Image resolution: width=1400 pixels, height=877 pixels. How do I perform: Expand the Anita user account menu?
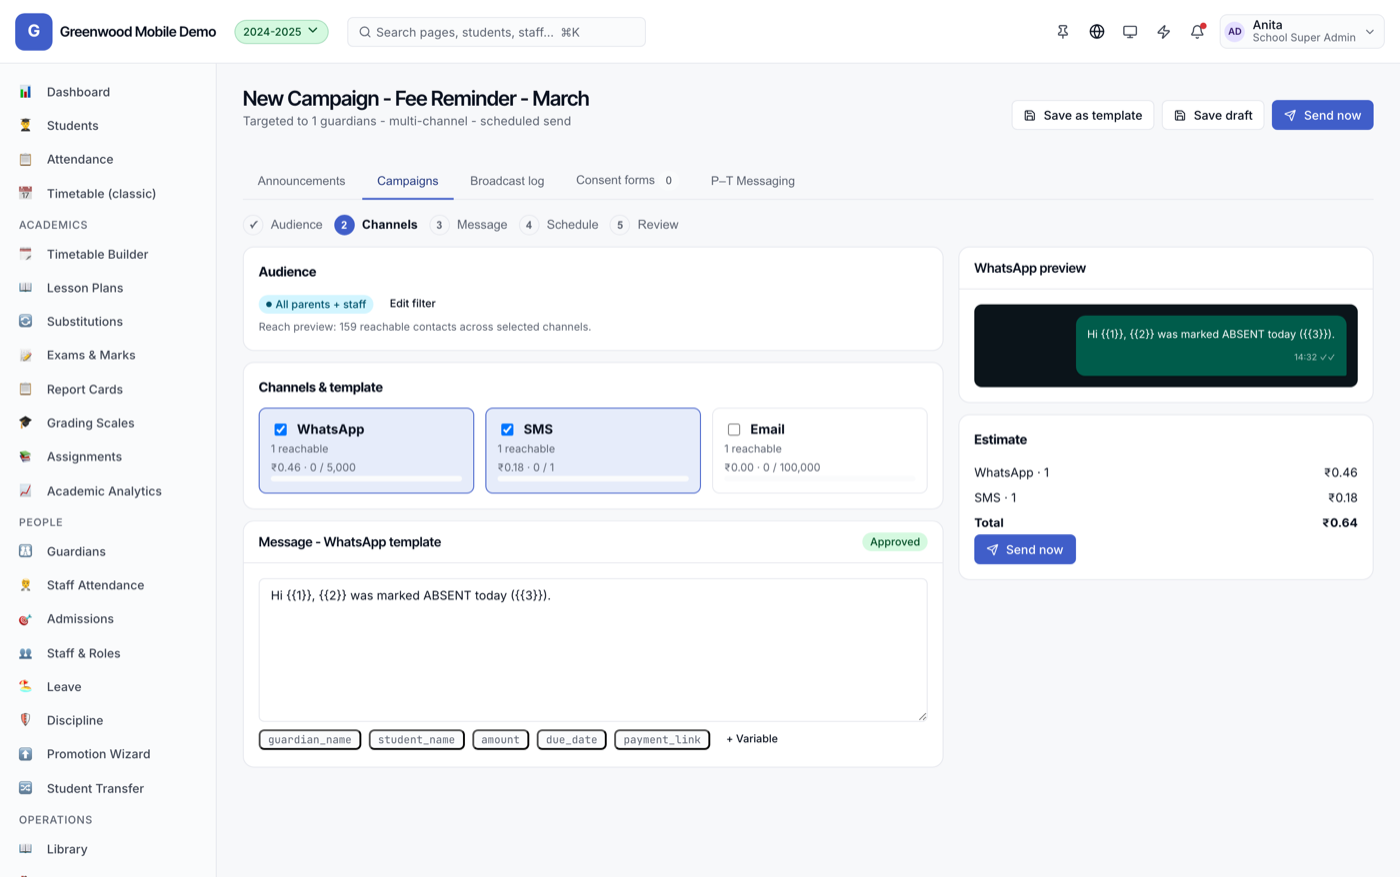(1302, 32)
